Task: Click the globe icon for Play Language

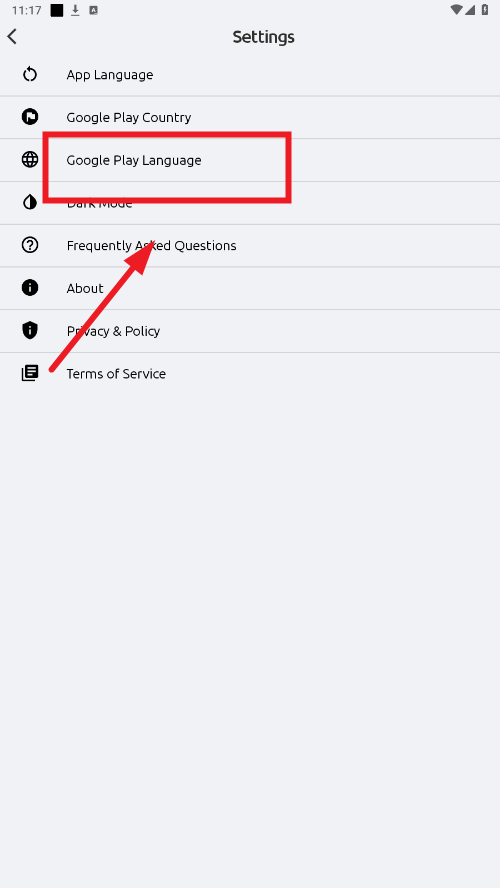Action: [30, 160]
